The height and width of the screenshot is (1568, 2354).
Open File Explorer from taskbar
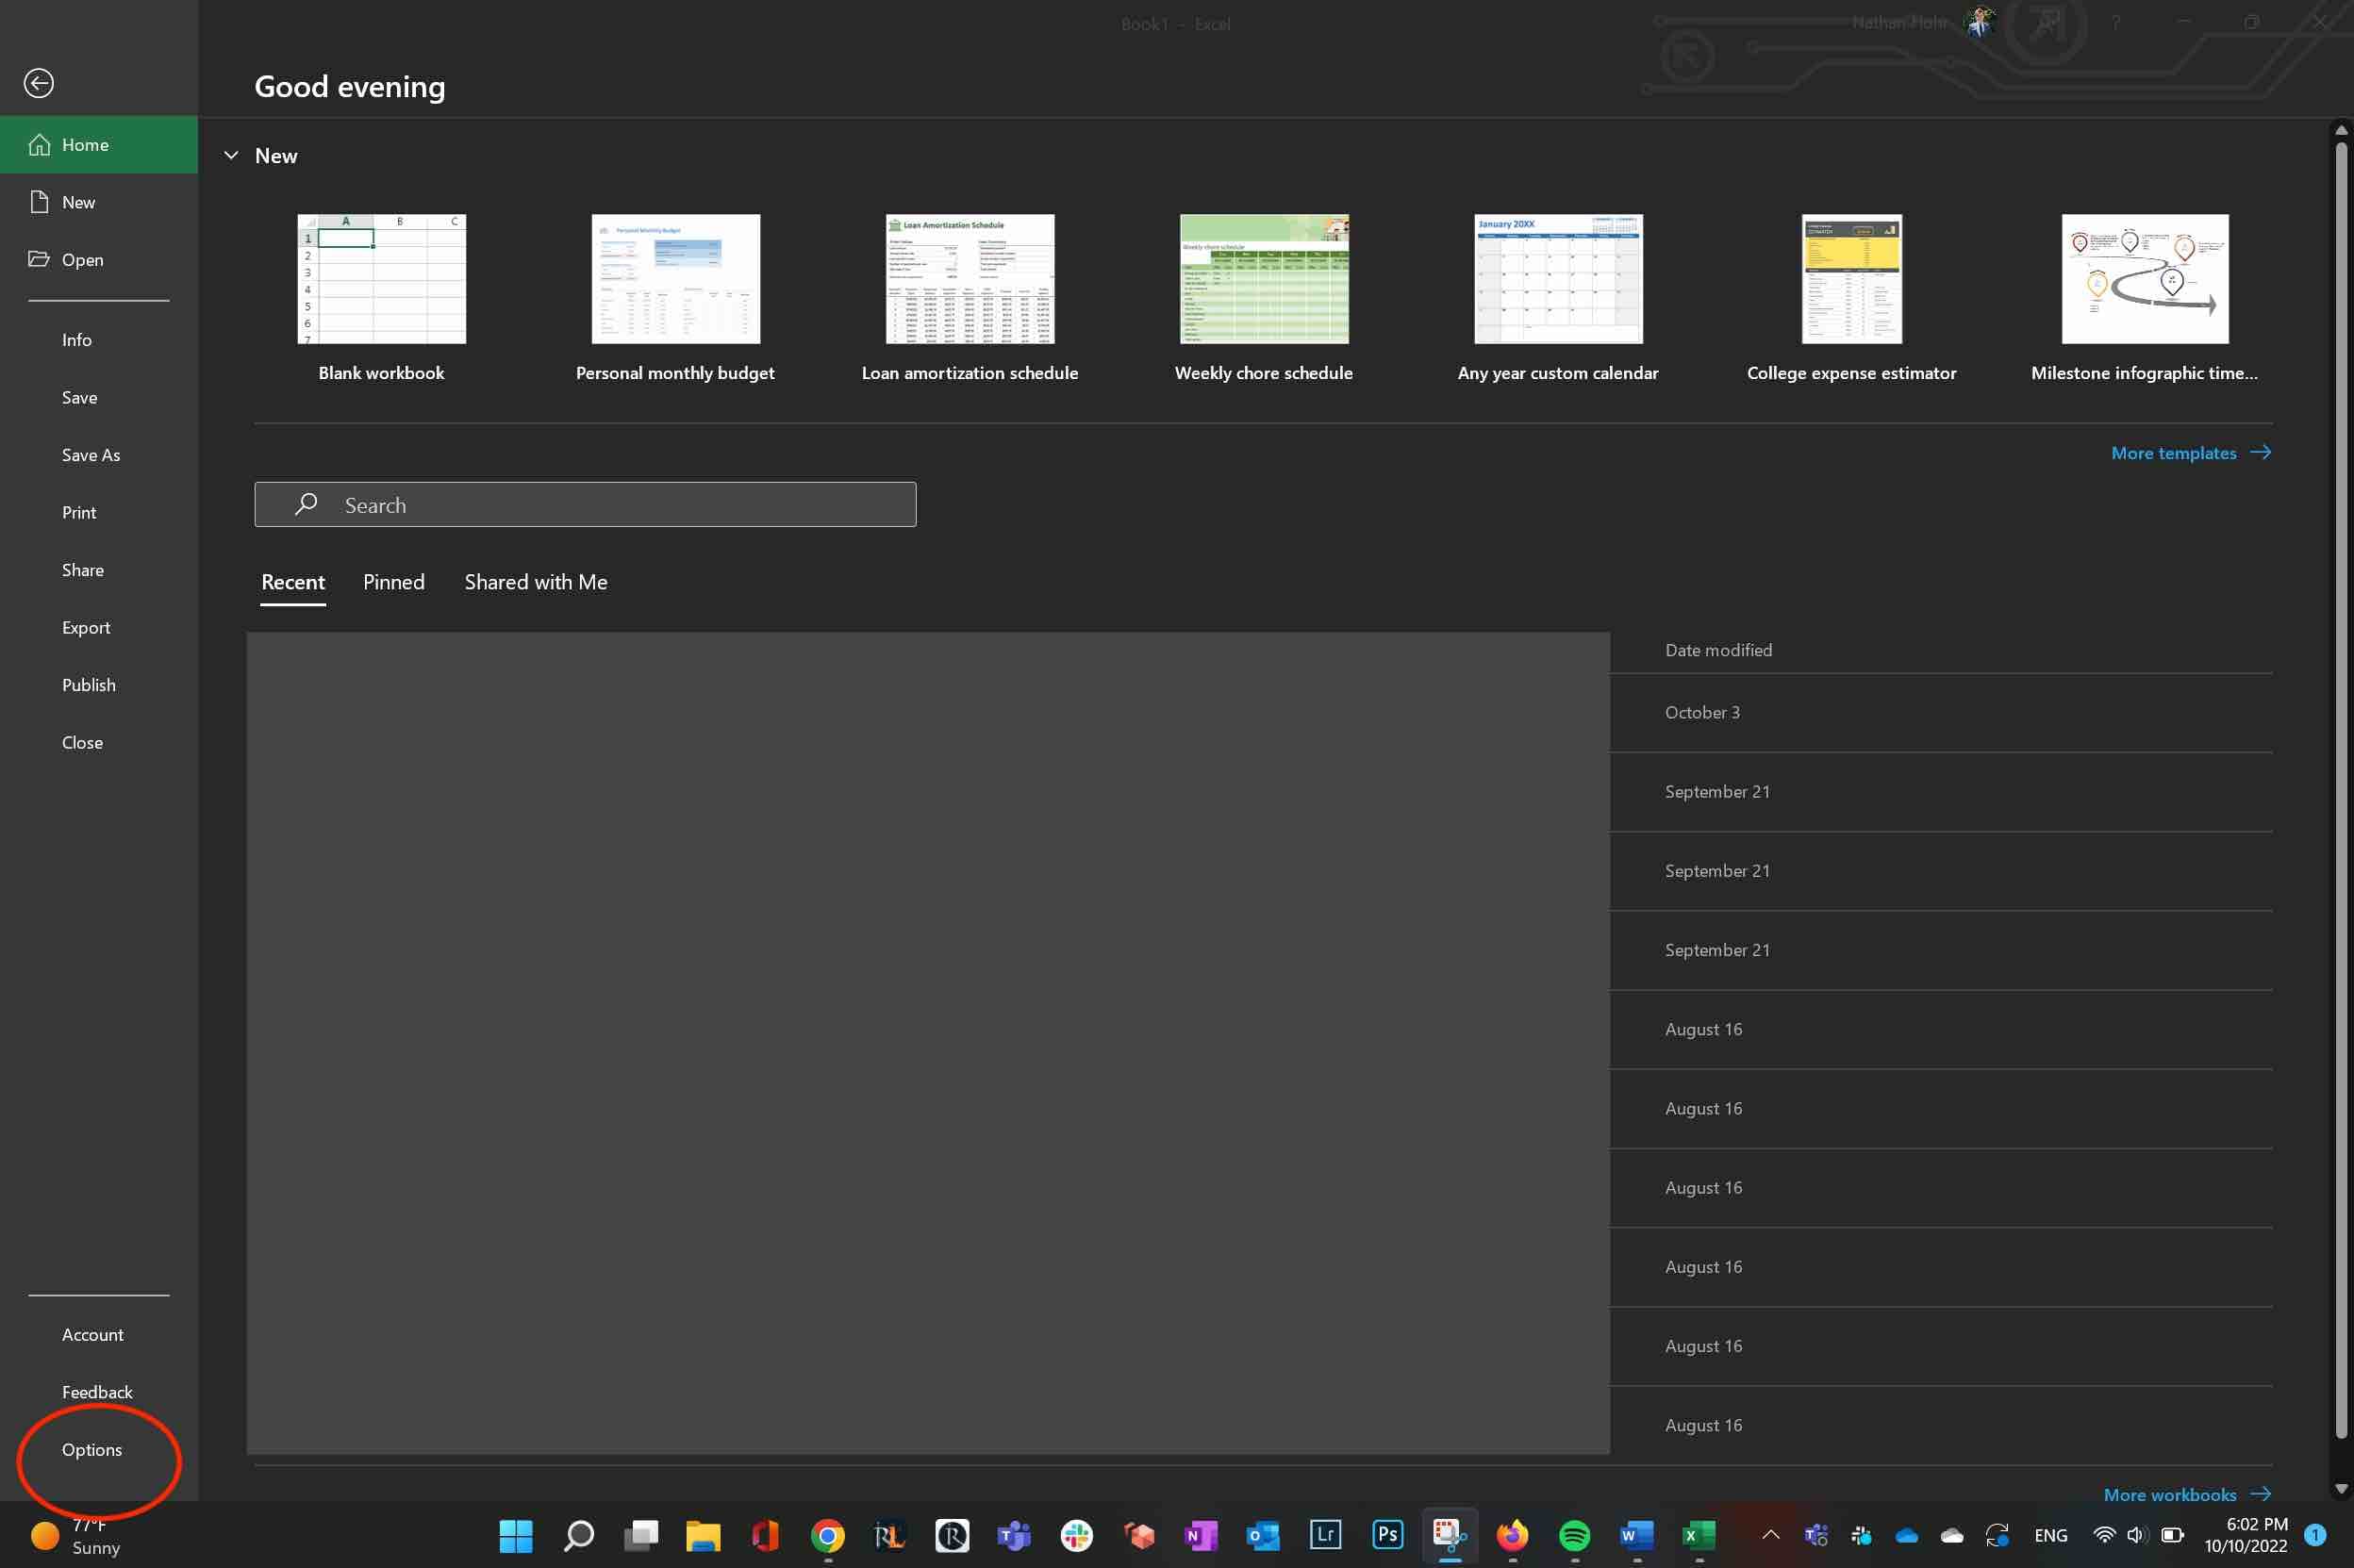click(703, 1535)
